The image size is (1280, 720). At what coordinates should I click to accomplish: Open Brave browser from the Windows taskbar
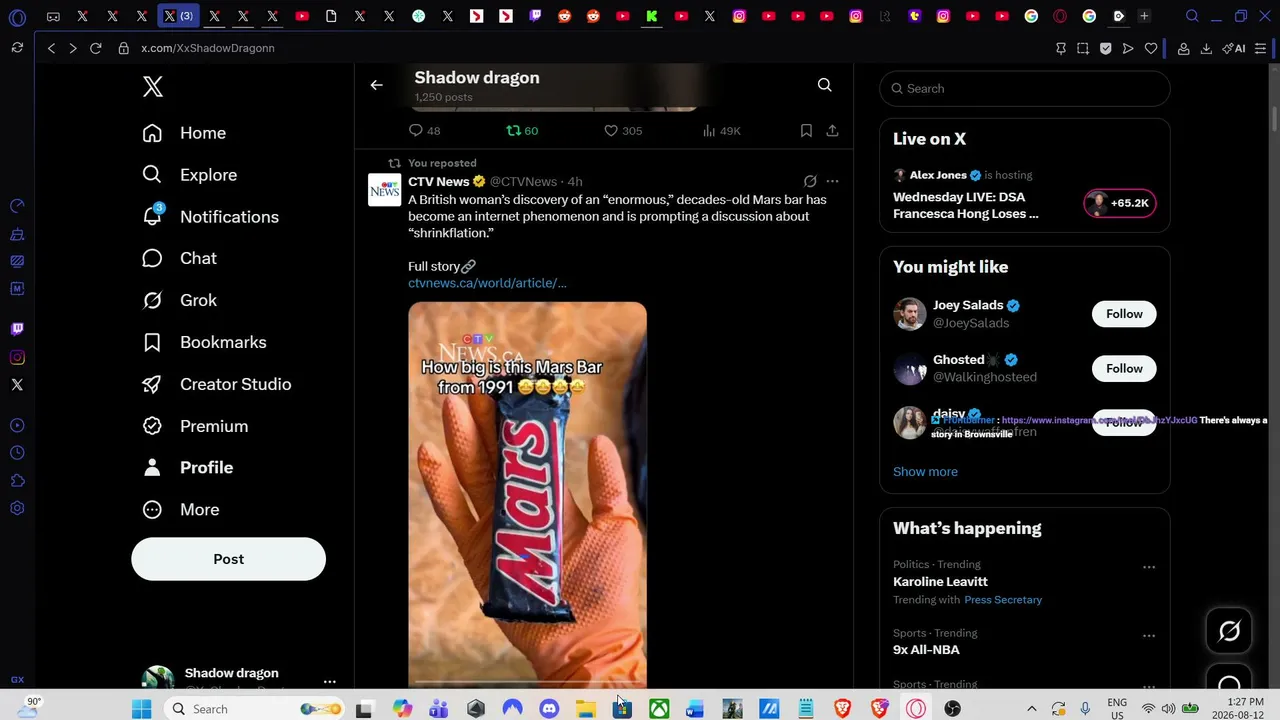(x=842, y=709)
